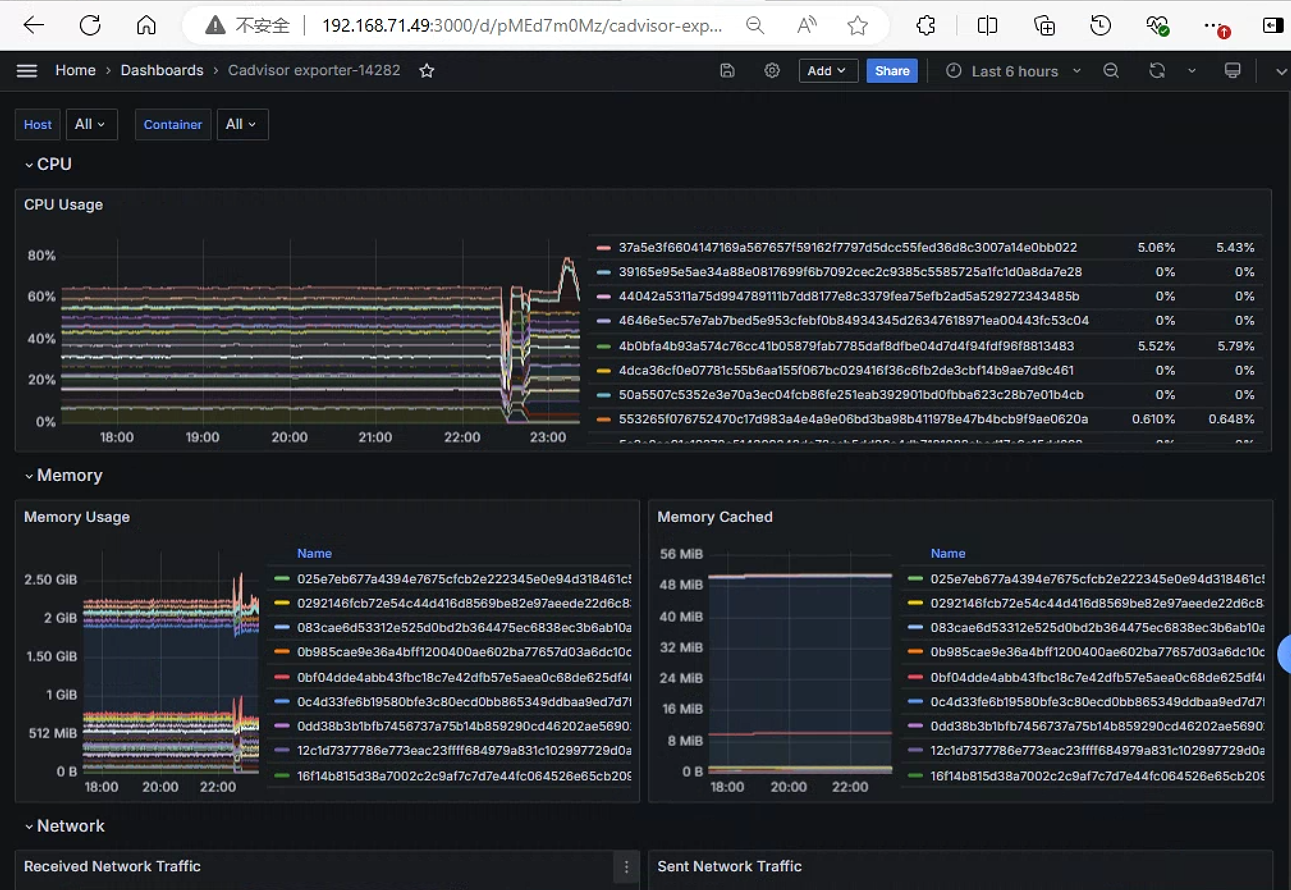Open color picker for 0292146fcb72 Memory Usage series

281,603
